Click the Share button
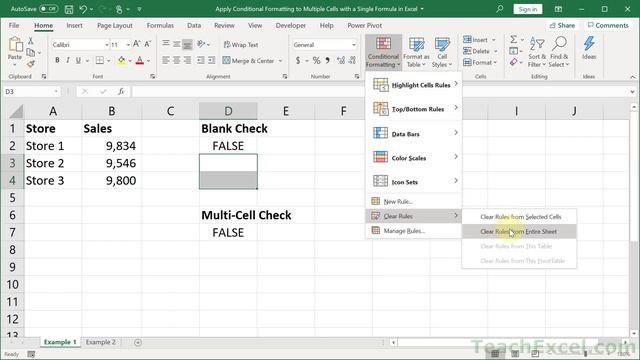Image resolution: width=640 pixels, height=360 pixels. [x=562, y=25]
